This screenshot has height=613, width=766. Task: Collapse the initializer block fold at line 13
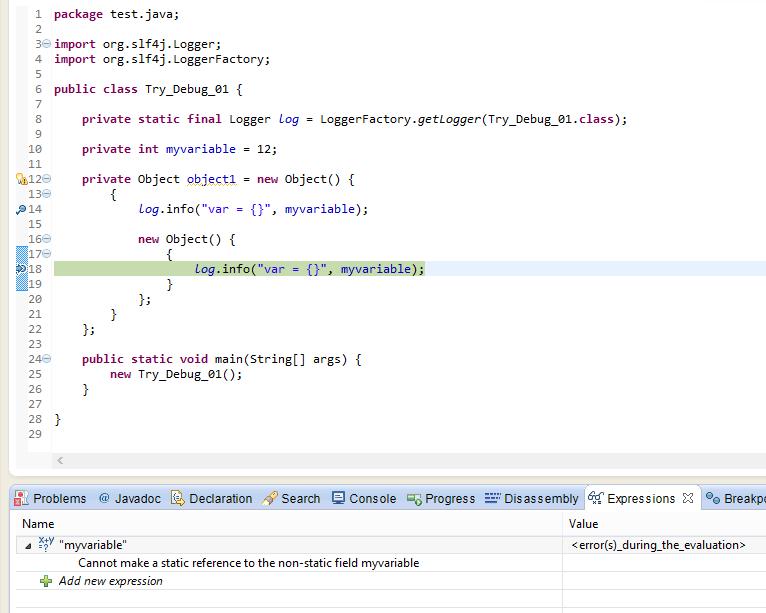46,194
